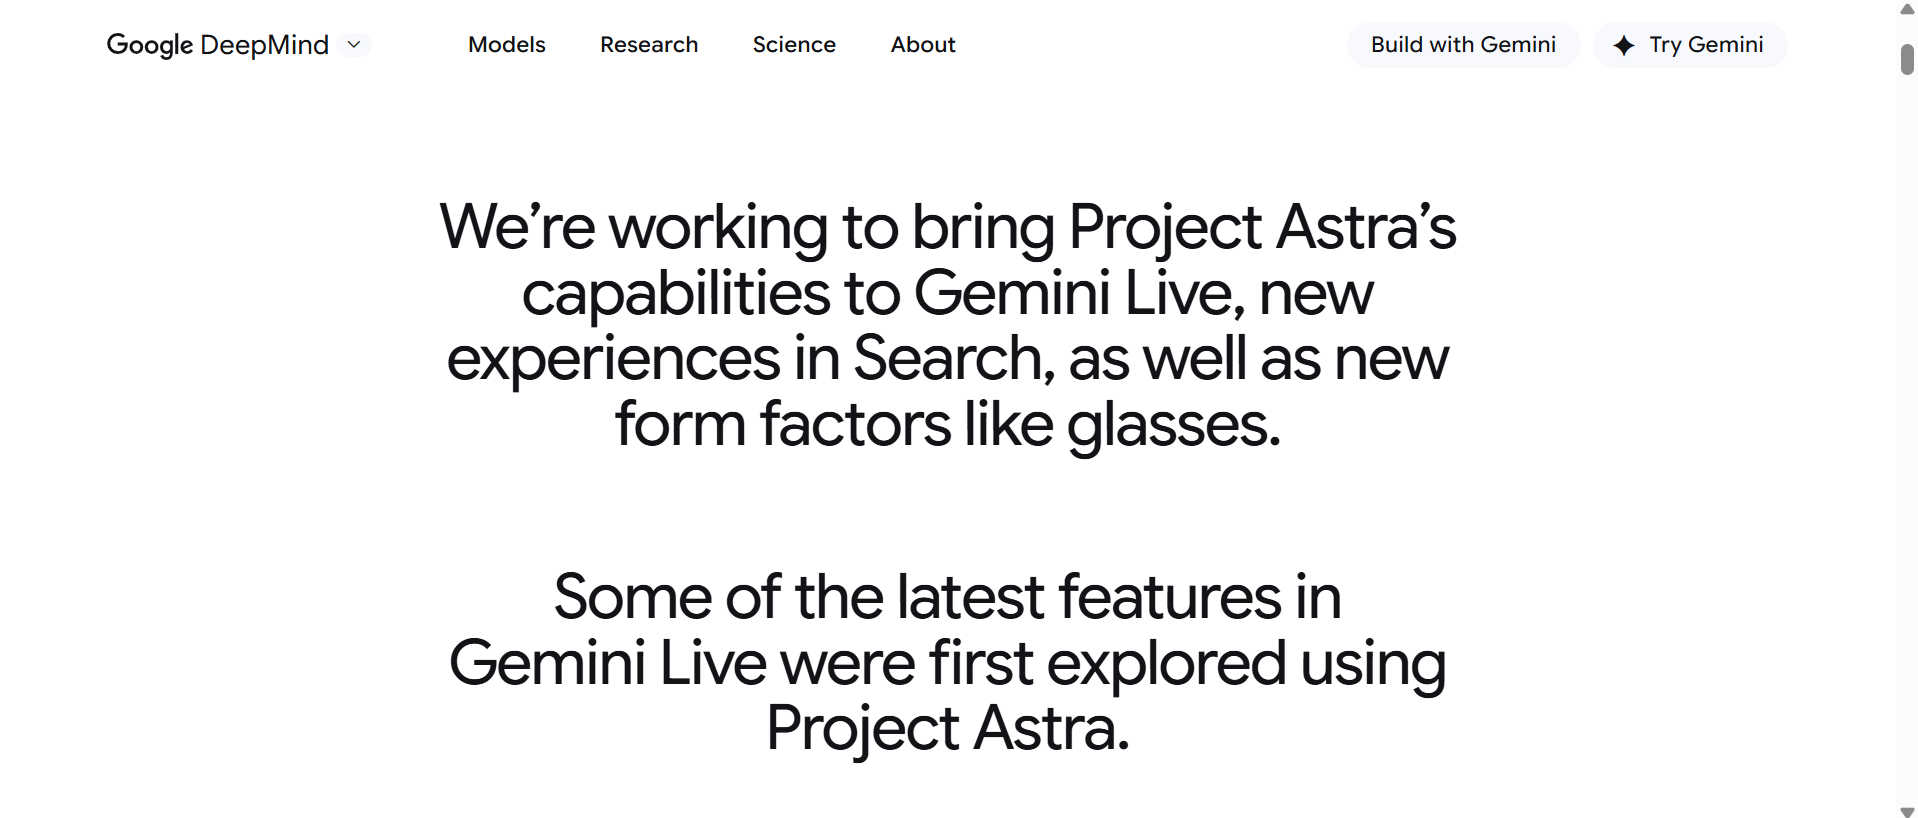Click the "We're working to bring" heading

(948, 325)
